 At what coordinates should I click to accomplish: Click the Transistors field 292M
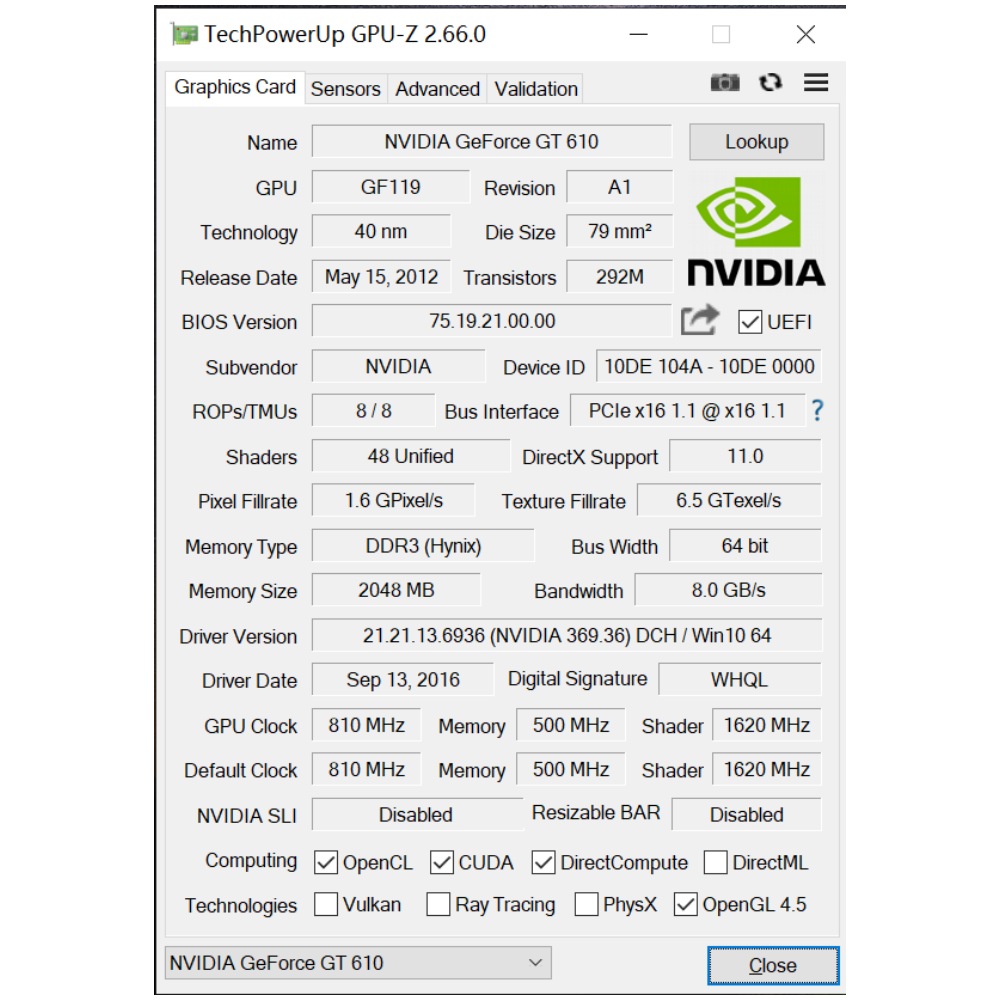tap(619, 277)
